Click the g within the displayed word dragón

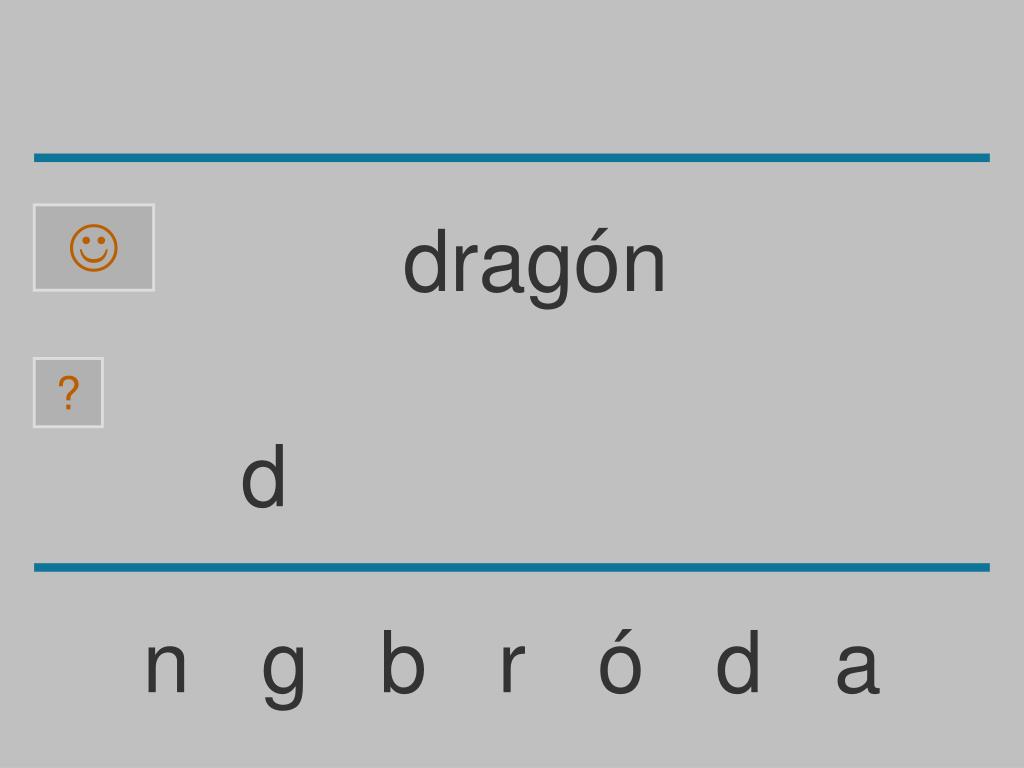546,272
